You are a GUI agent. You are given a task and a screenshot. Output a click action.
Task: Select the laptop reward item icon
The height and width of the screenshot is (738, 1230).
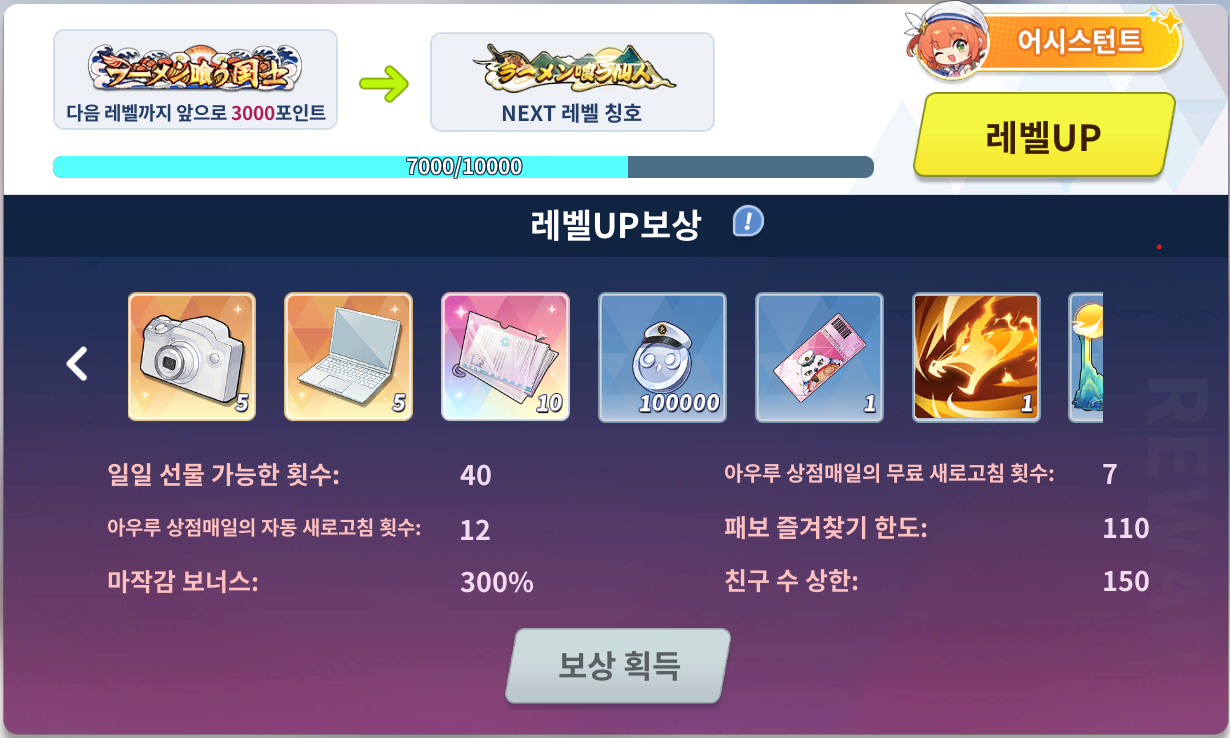tap(348, 356)
